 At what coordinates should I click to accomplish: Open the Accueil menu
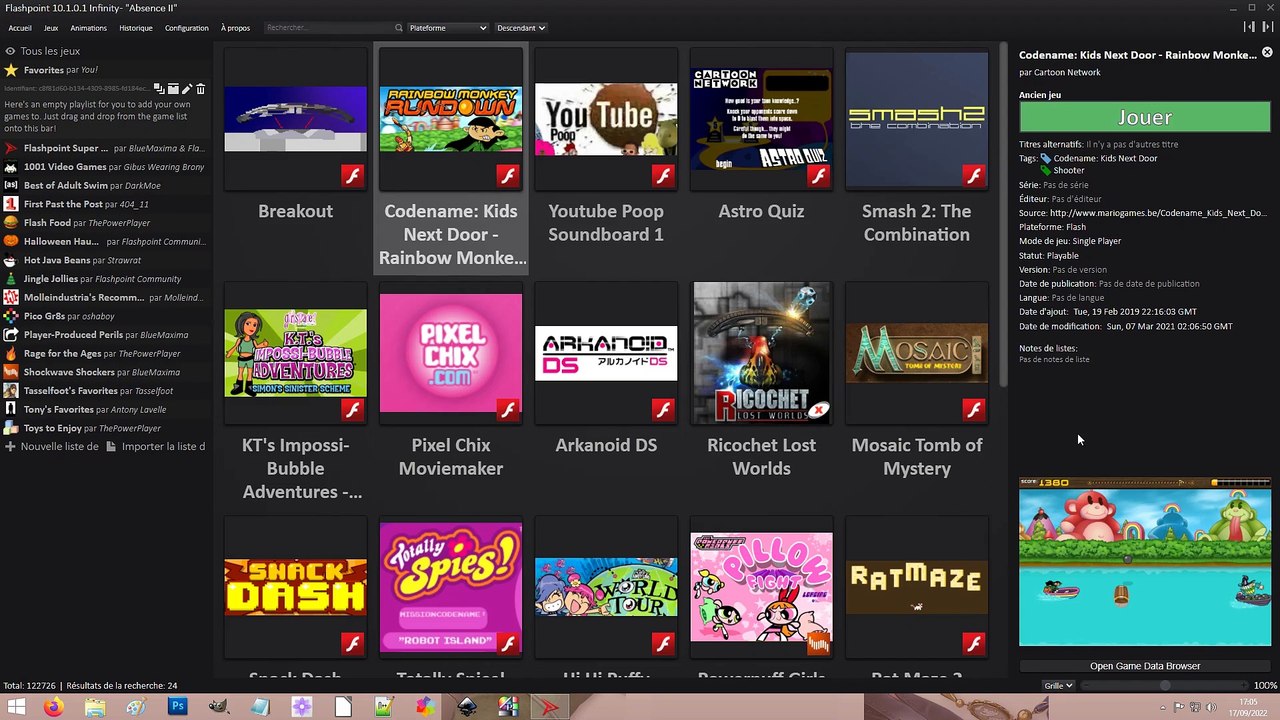point(20,28)
